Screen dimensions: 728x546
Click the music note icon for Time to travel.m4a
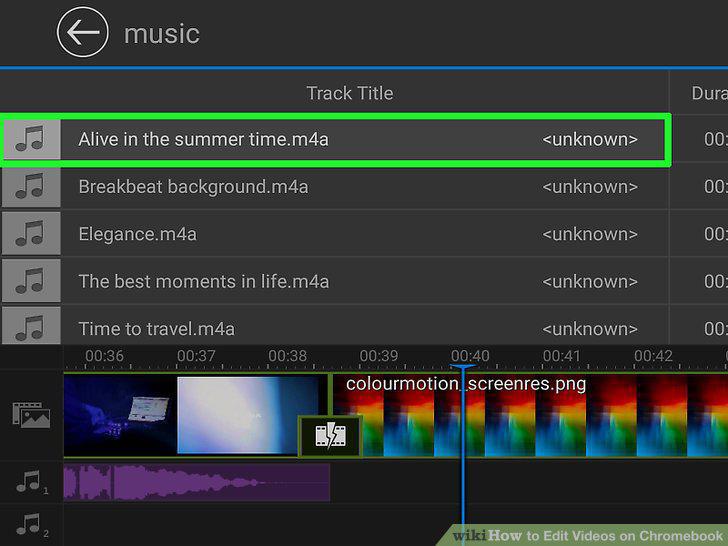point(31,325)
